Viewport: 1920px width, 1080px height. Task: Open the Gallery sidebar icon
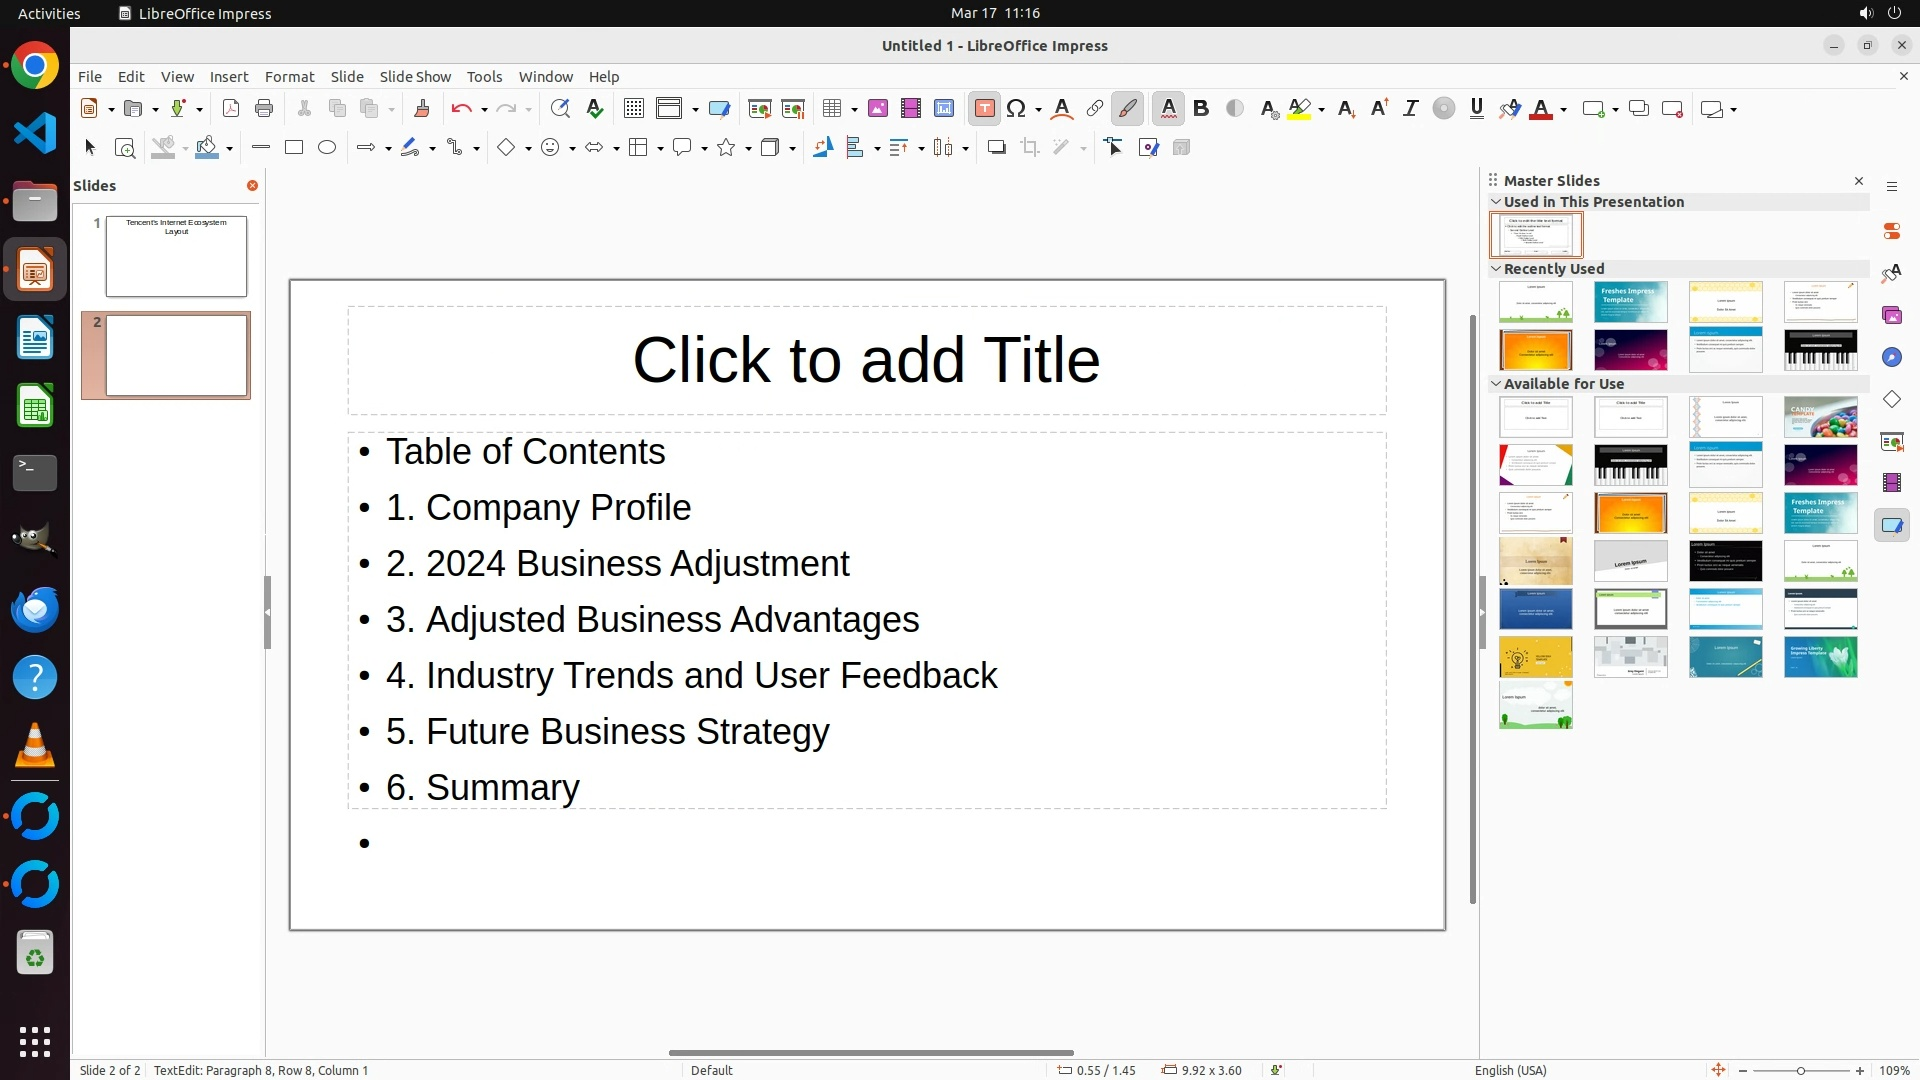(x=1891, y=316)
